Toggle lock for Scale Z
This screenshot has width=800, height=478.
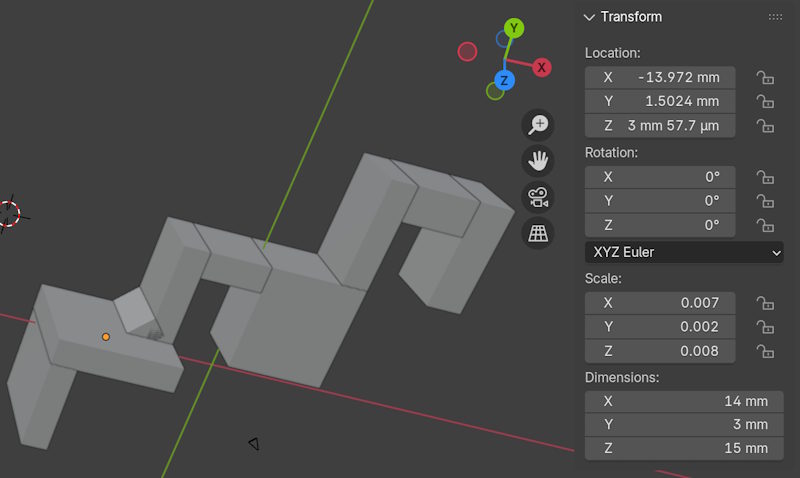coord(765,350)
